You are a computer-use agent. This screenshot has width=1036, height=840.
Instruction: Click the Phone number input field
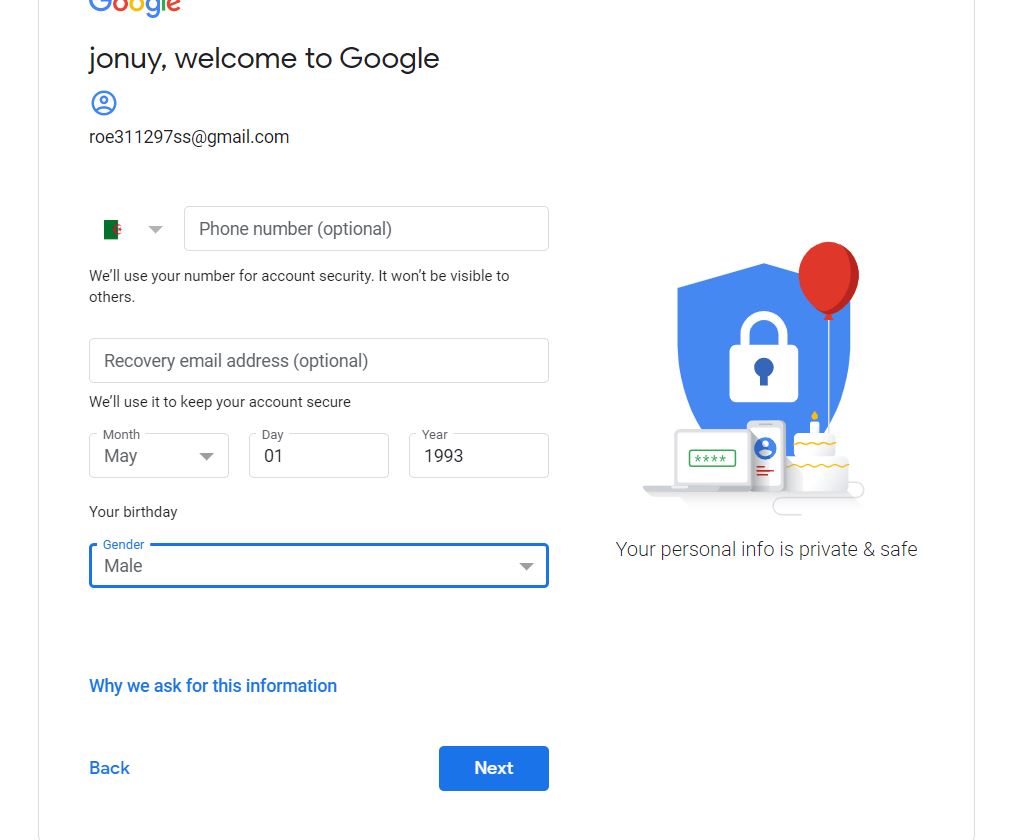click(x=366, y=229)
